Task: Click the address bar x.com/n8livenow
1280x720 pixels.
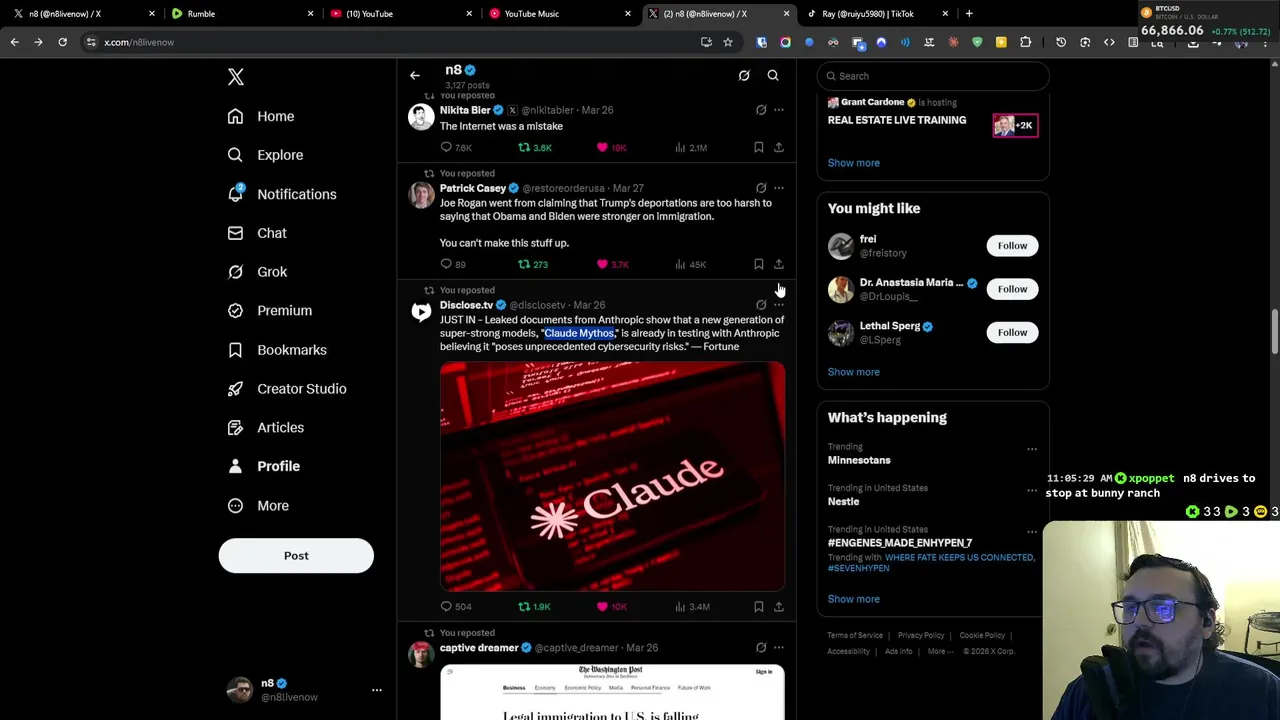Action: 139,42
